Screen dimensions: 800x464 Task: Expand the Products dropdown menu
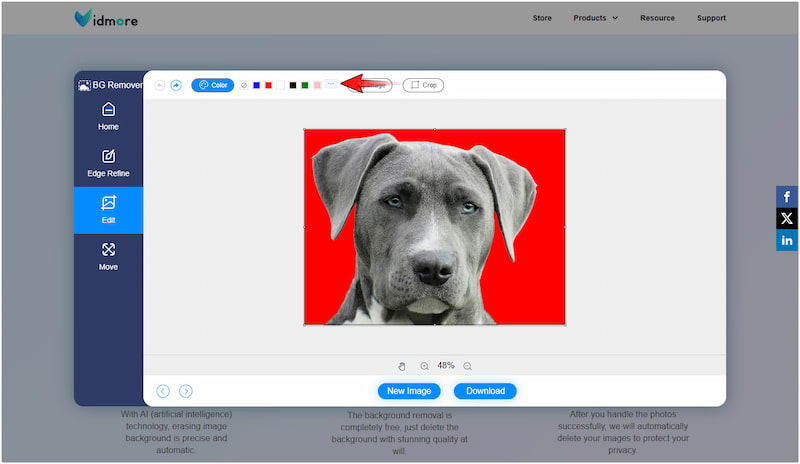[x=595, y=18]
